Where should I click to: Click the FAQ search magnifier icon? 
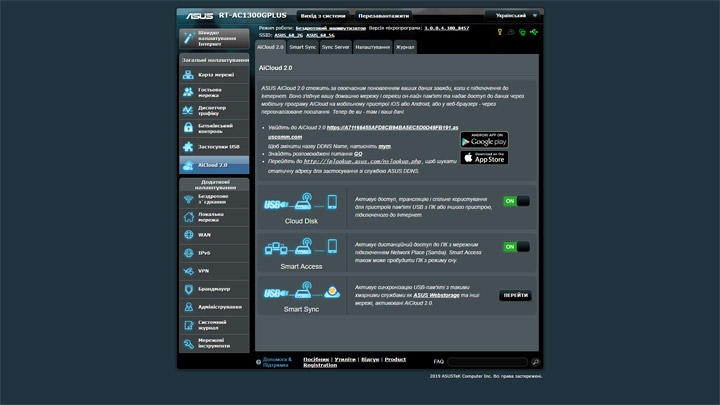pyautogui.click(x=535, y=362)
